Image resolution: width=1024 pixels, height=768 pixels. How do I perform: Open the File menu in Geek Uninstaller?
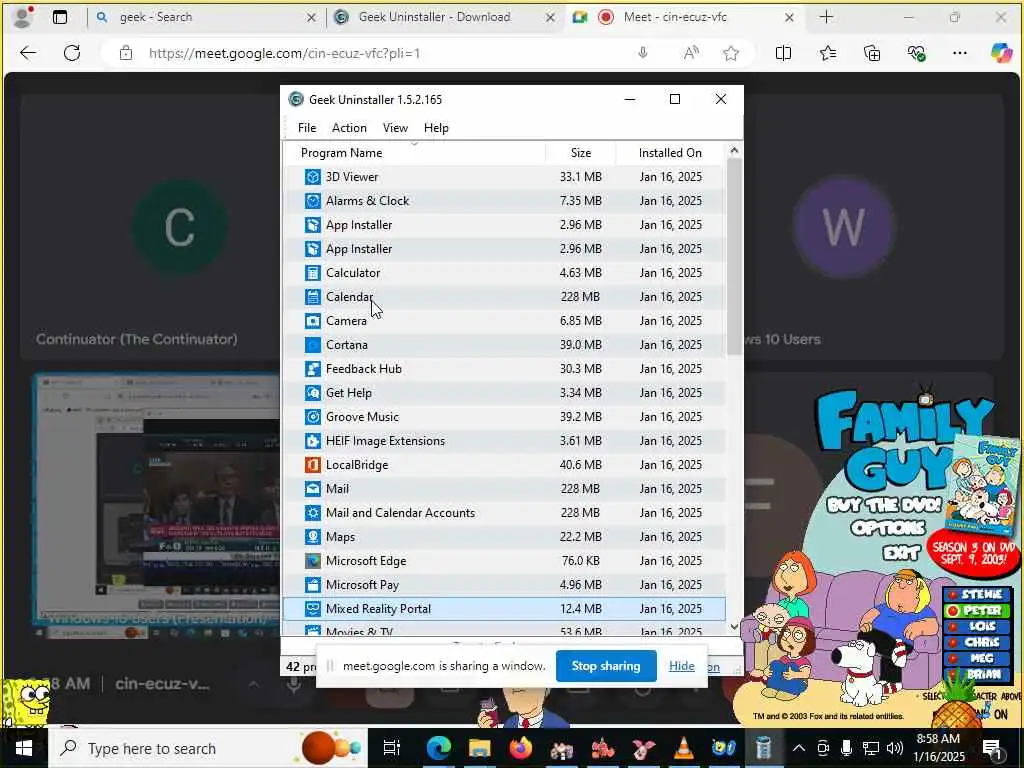[307, 128]
